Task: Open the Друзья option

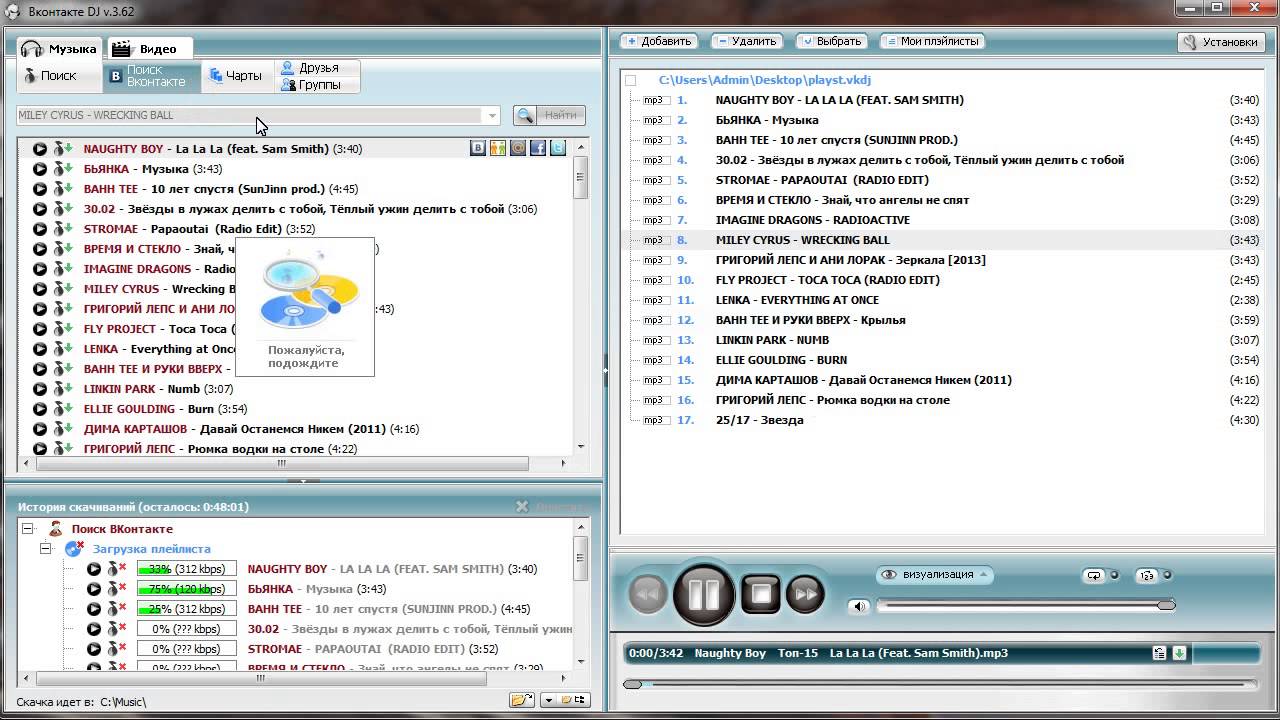Action: (x=318, y=68)
